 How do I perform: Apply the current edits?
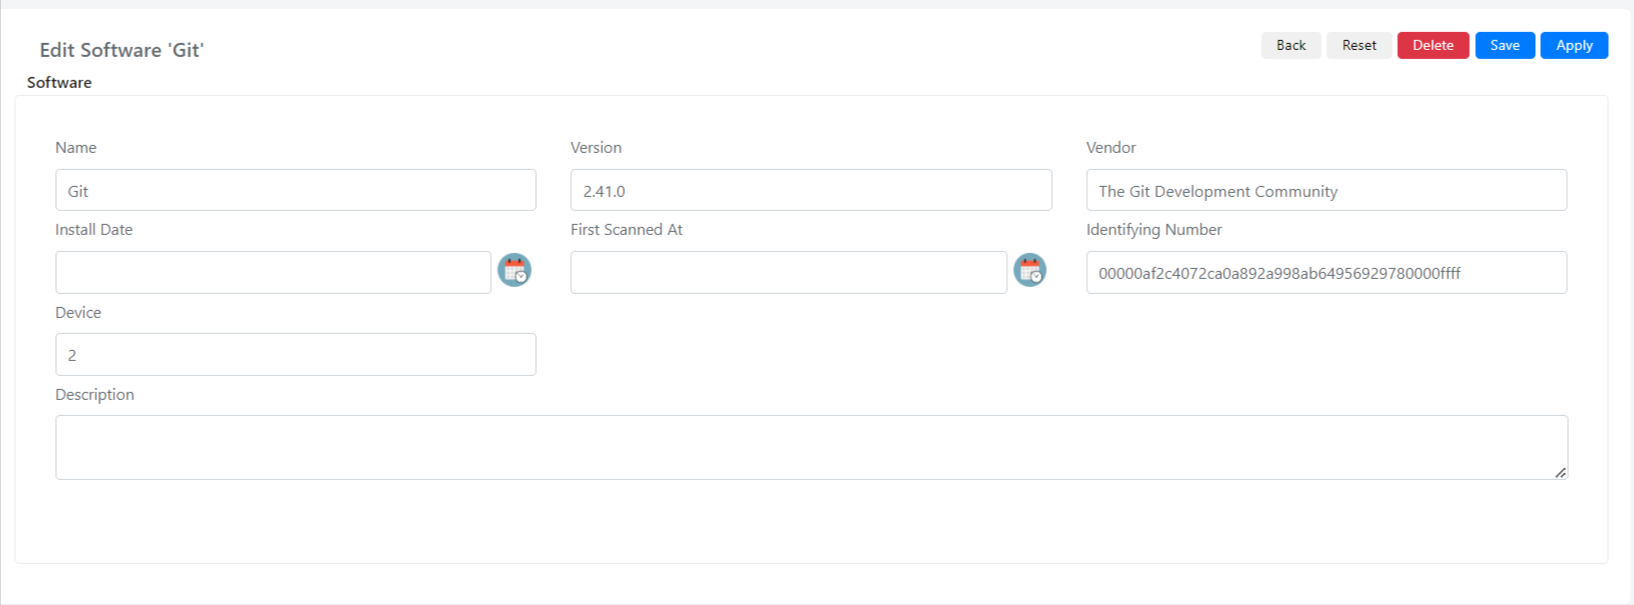coord(1574,45)
